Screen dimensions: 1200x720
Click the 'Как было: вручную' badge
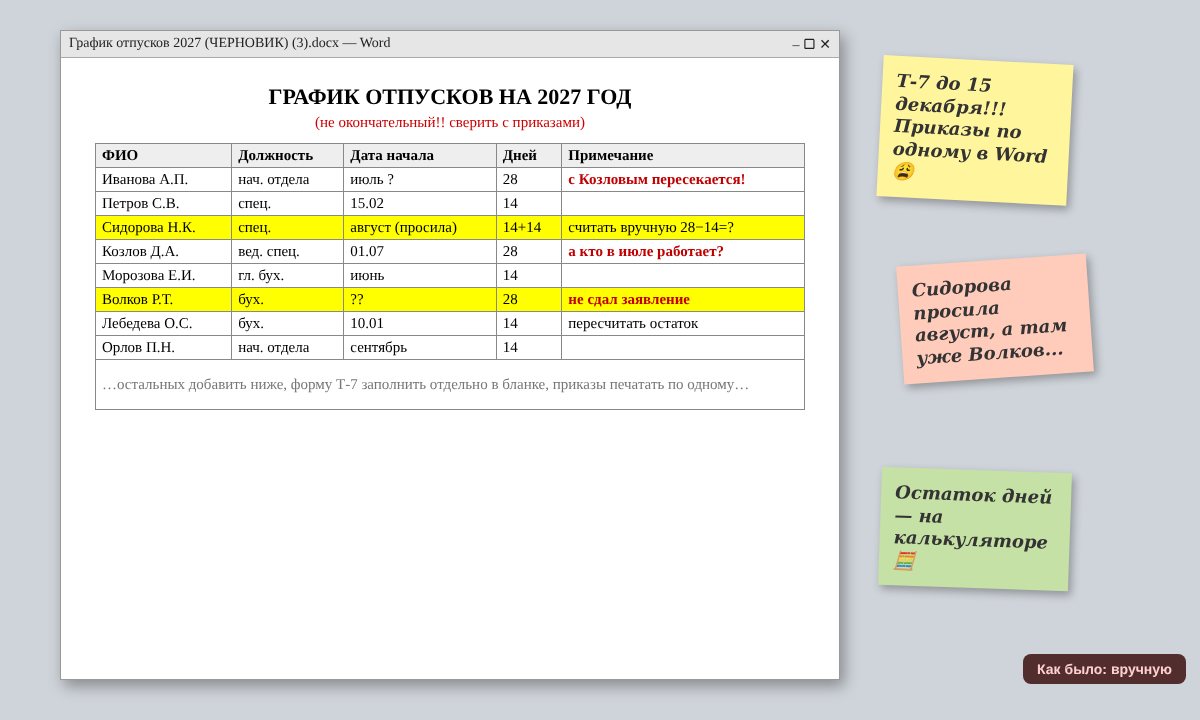(1104, 669)
